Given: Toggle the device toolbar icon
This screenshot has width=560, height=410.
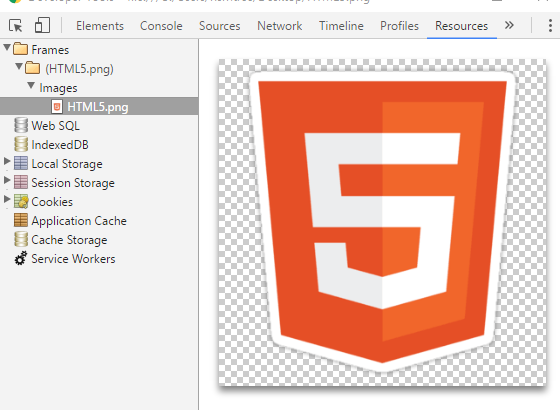Looking at the screenshot, I should [42, 25].
